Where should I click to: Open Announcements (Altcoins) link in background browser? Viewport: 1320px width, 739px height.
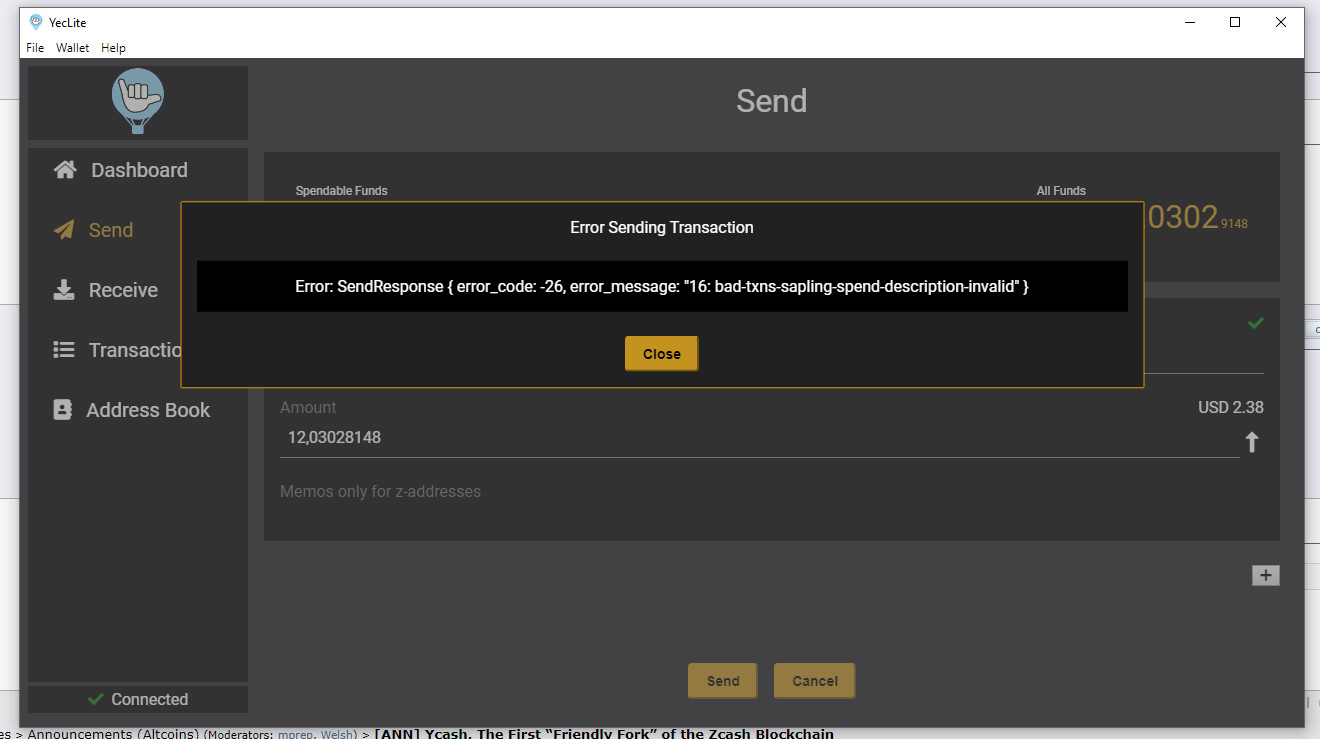113,734
